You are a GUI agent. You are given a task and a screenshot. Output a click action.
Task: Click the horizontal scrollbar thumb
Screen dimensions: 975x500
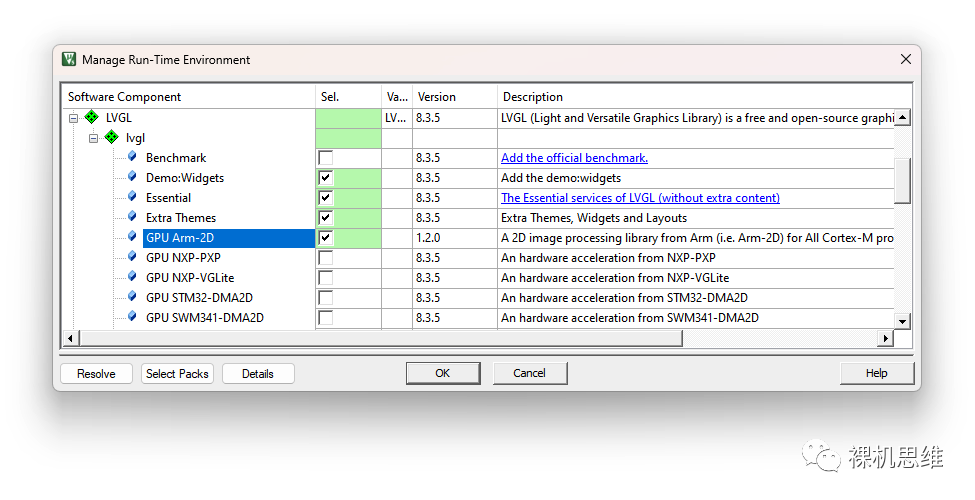tap(381, 338)
